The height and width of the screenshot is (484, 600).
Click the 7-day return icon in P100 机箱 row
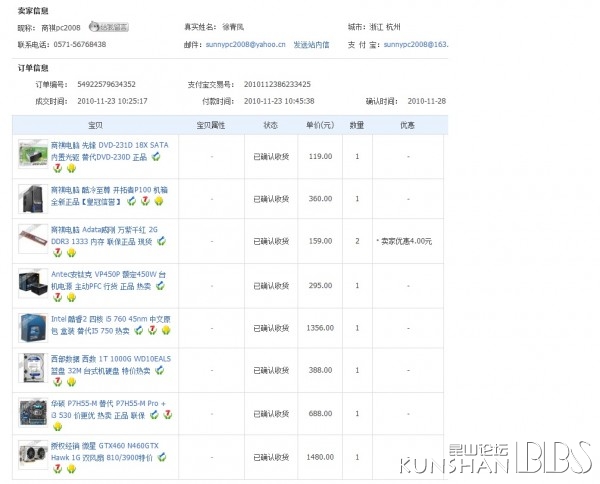[145, 201]
